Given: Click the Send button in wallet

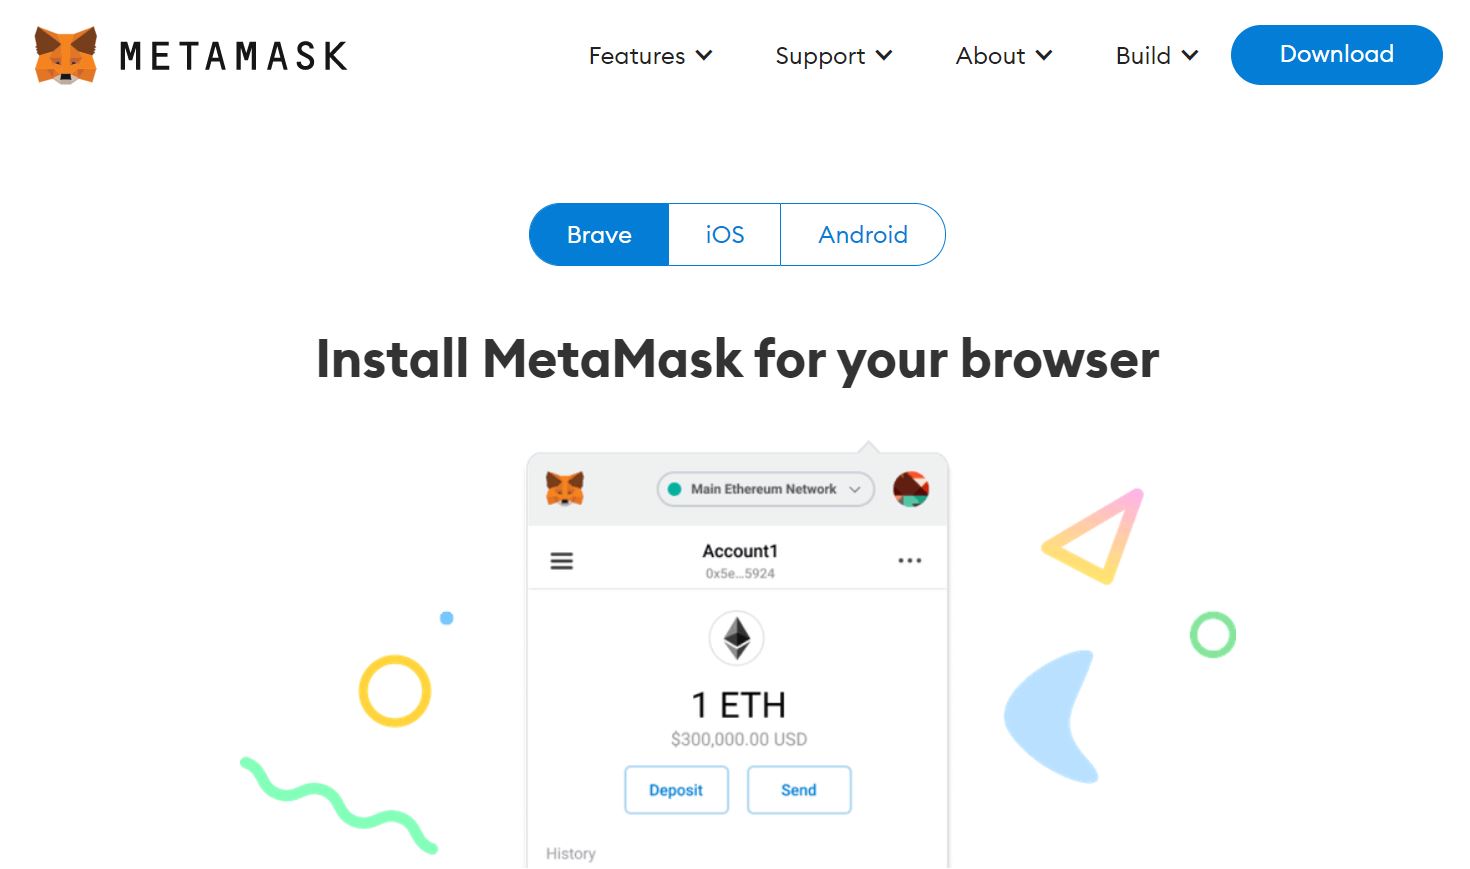Looking at the screenshot, I should (x=799, y=790).
